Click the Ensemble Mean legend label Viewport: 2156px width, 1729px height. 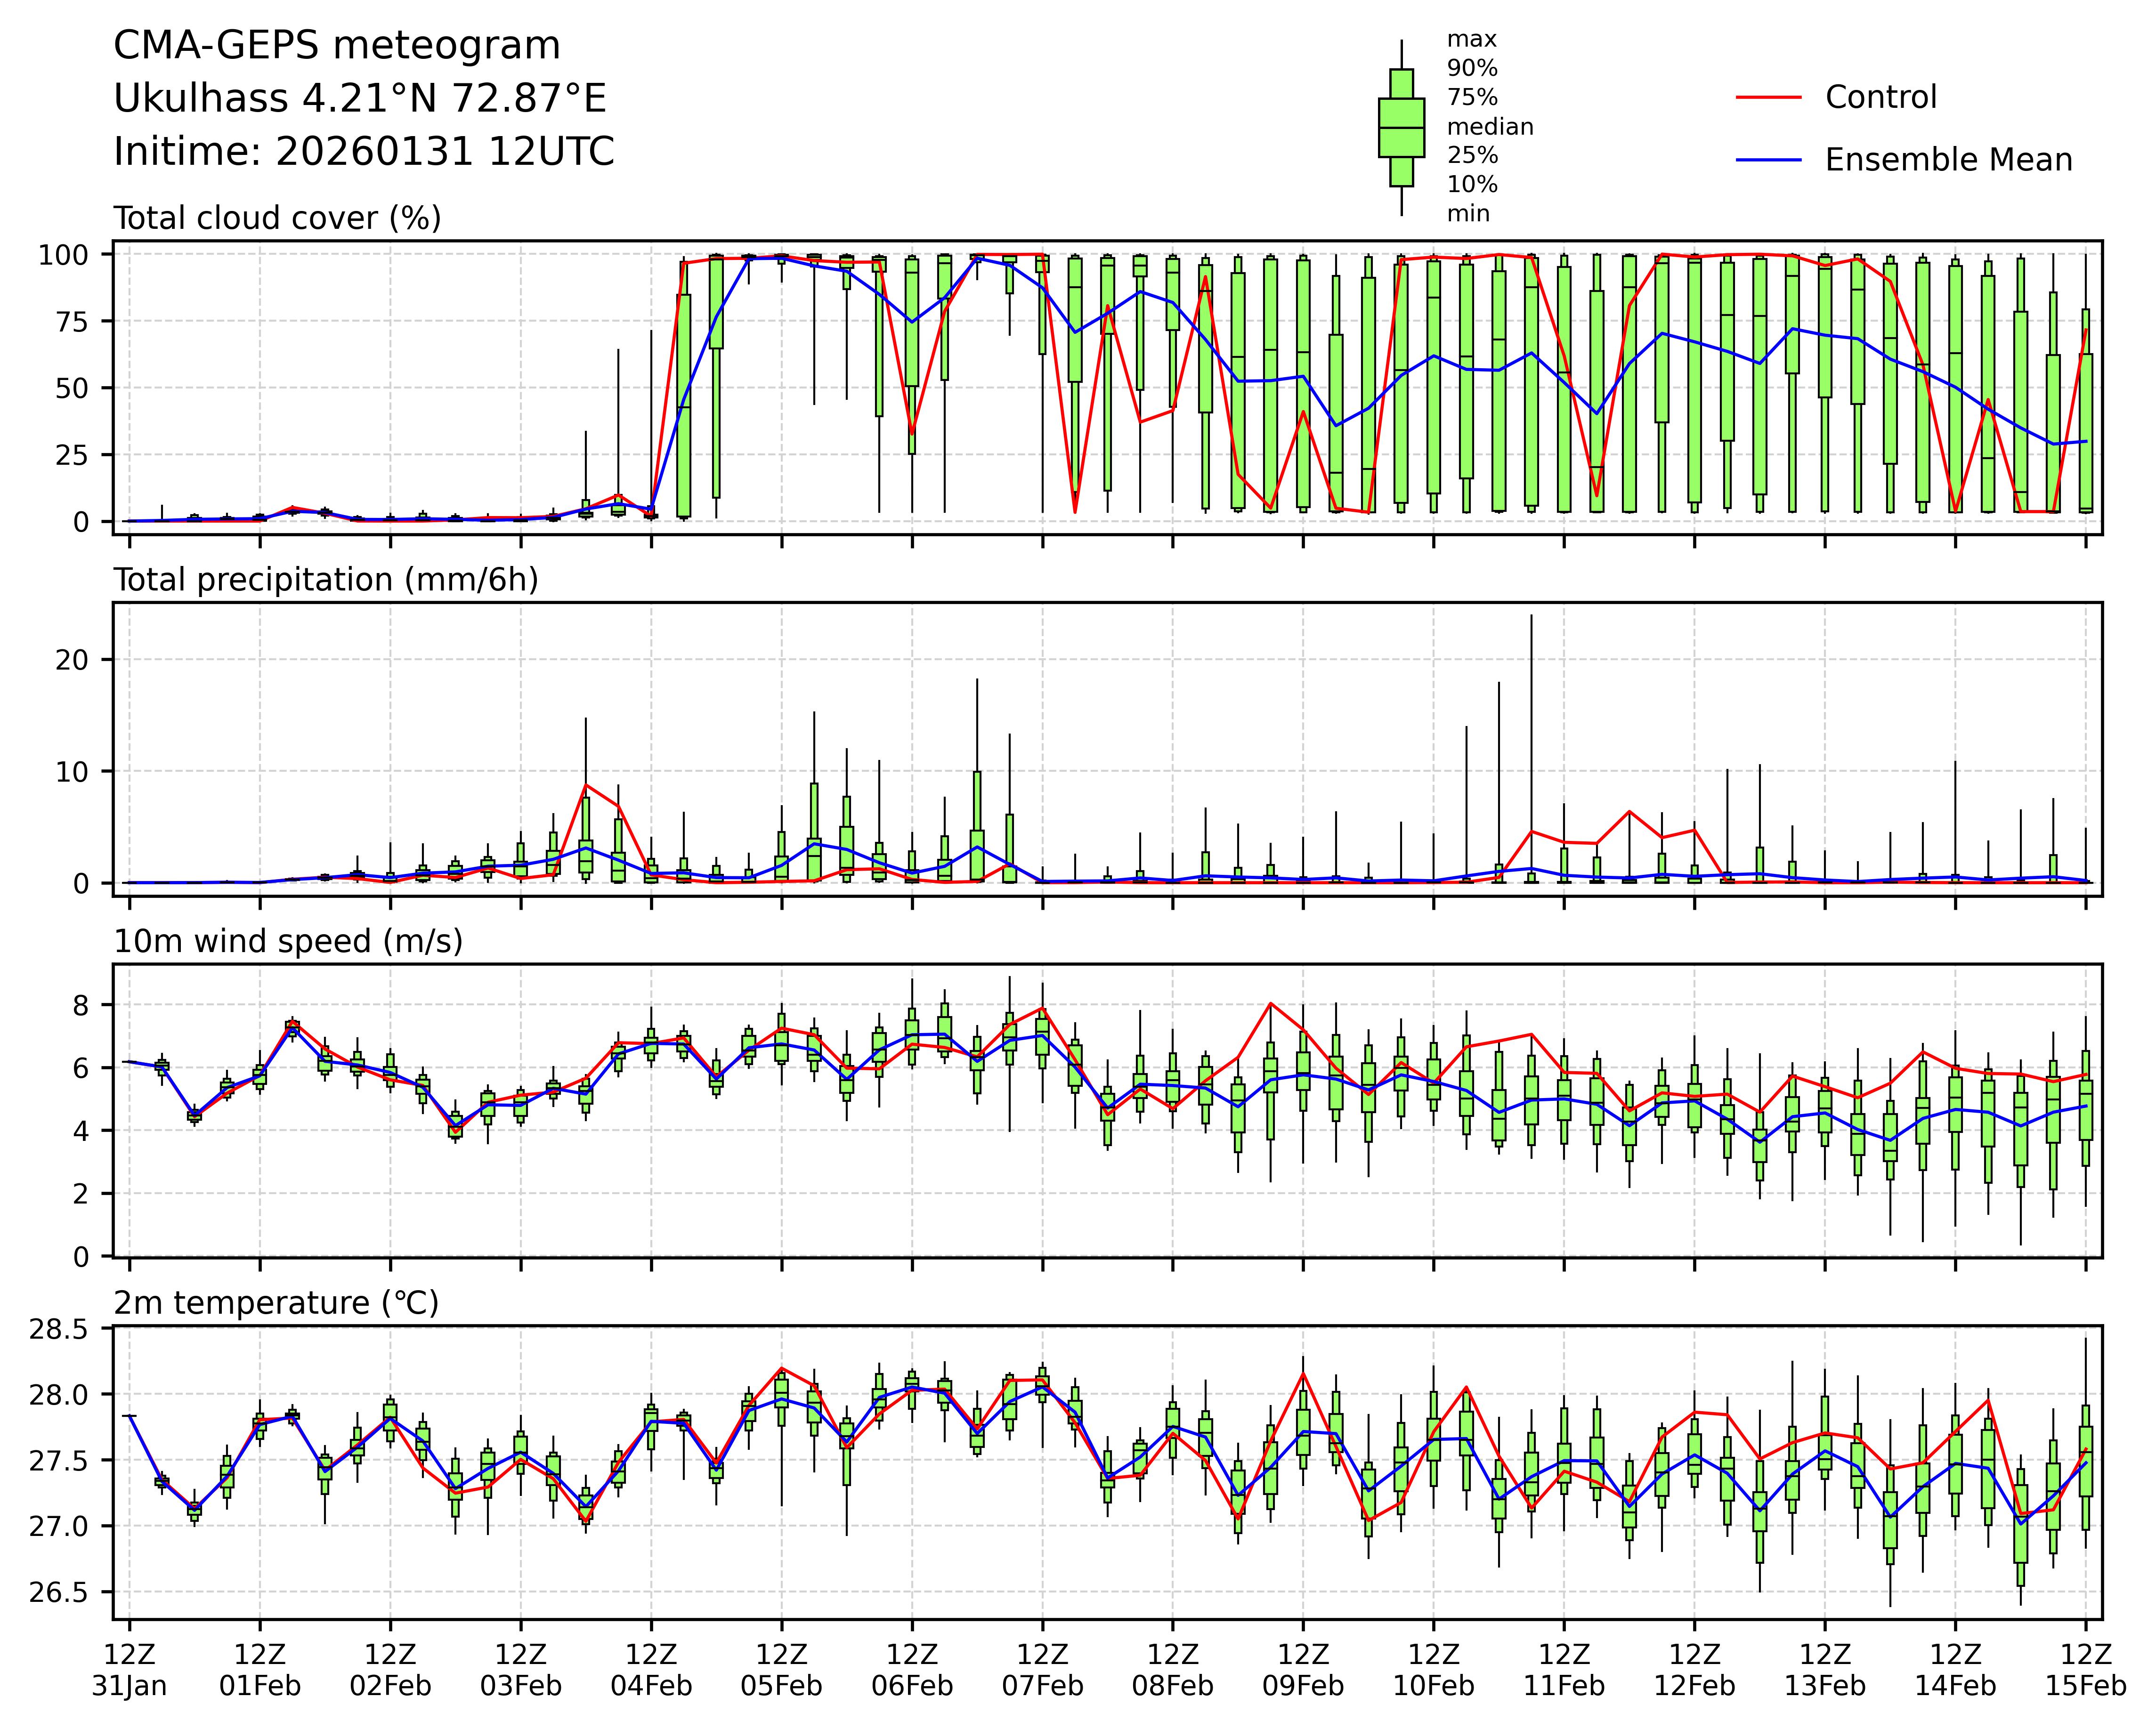1948,160
